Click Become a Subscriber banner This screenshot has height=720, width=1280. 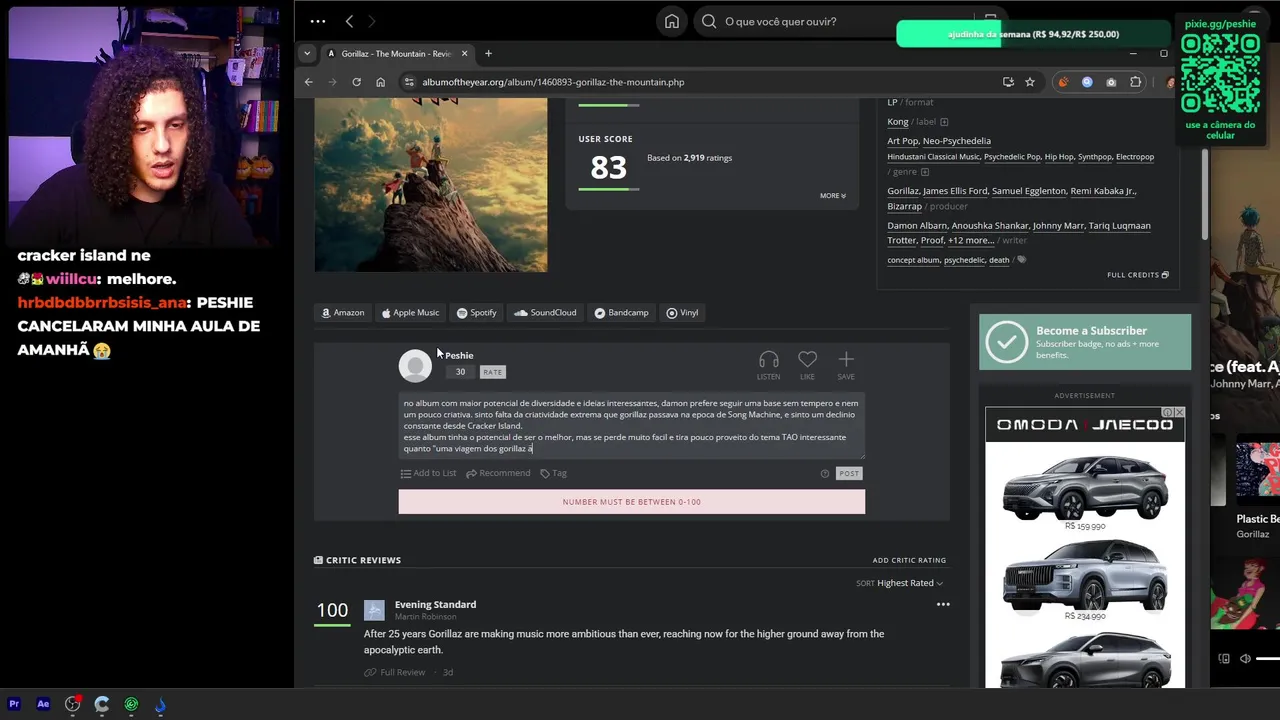coord(1085,342)
